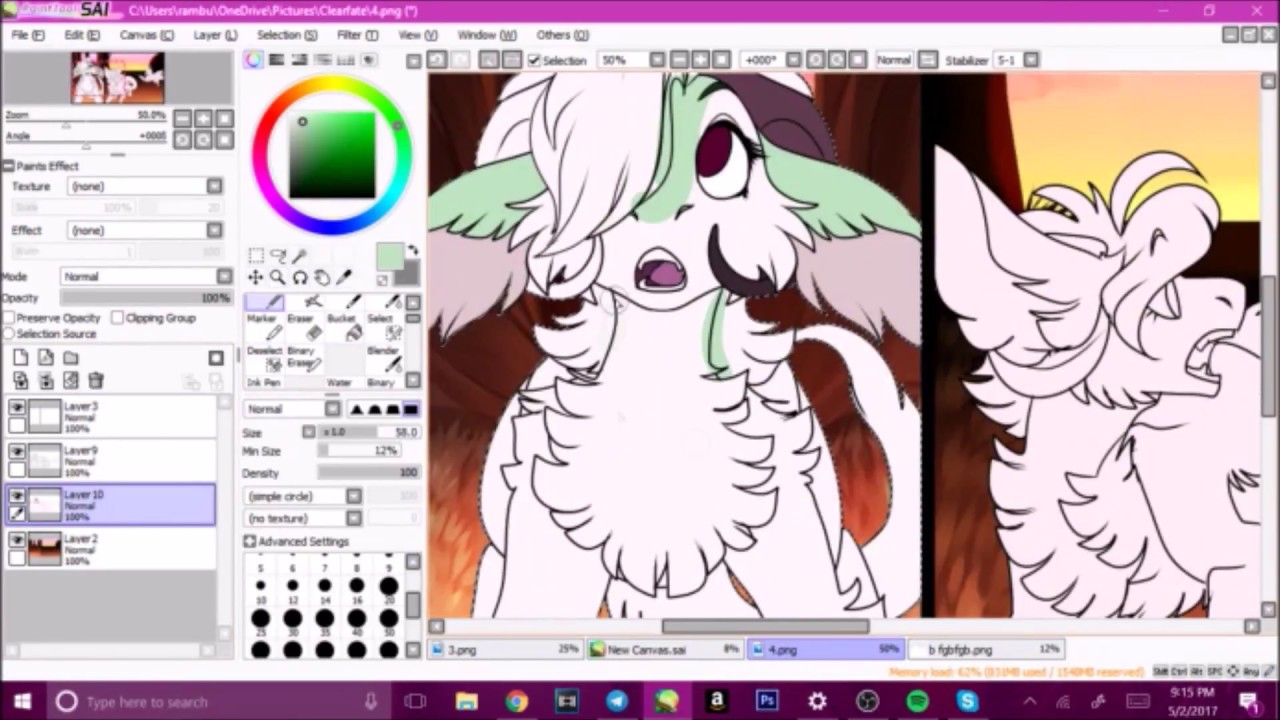
Task: Open the Texture dropdown
Action: click(145, 186)
